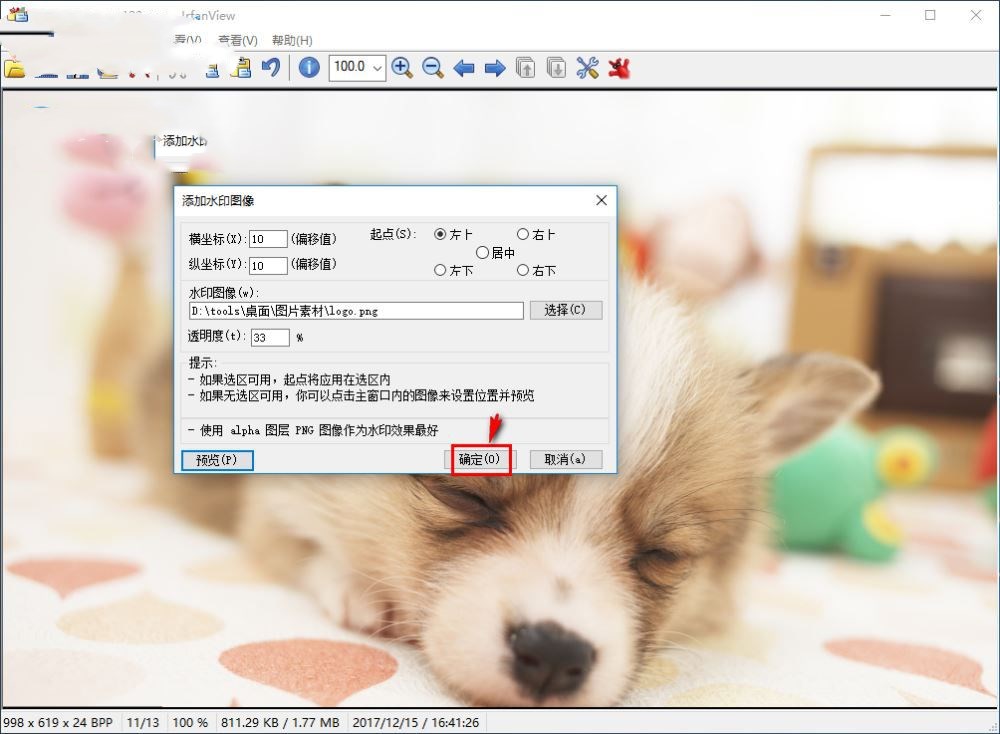Click the Zoom Out magnifier icon
The height and width of the screenshot is (734, 1000).
tap(433, 68)
